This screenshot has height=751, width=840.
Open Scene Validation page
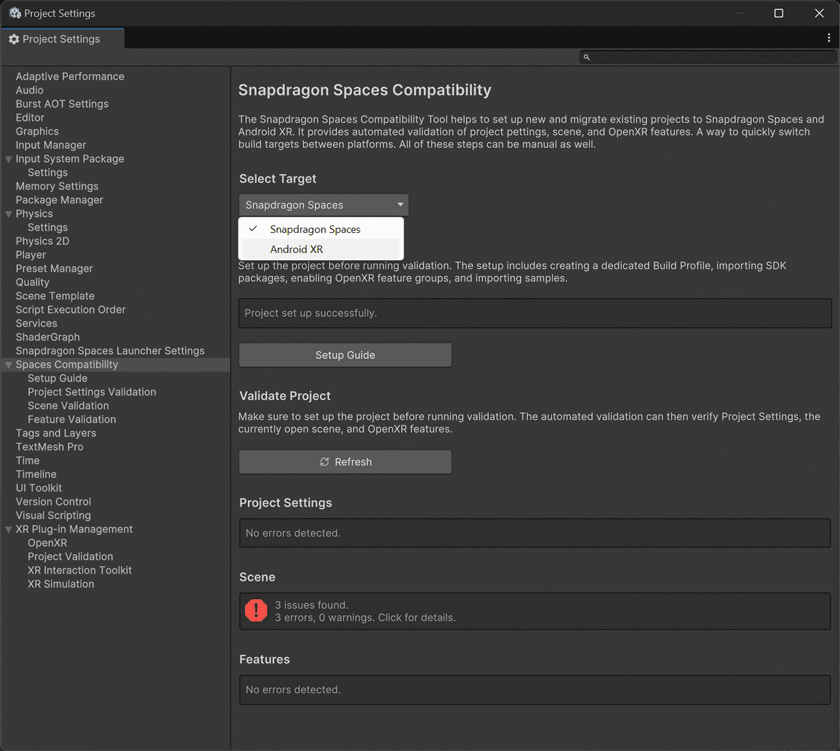[68, 406]
